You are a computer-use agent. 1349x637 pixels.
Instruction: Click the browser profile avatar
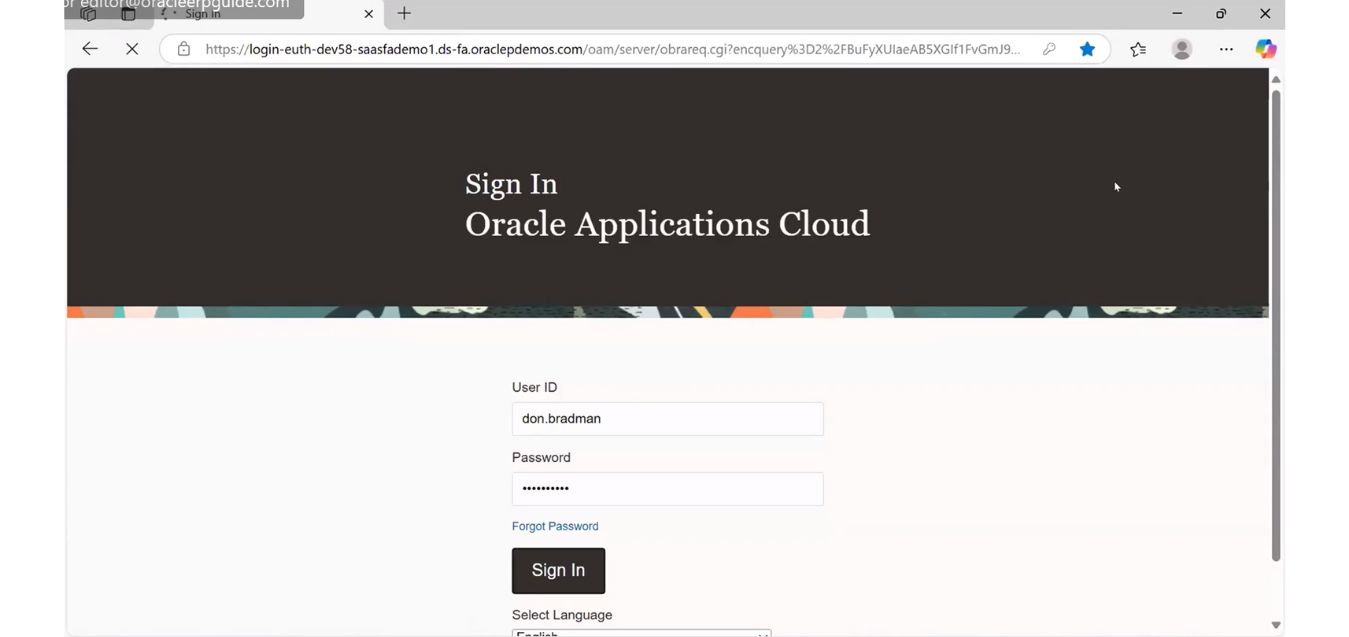click(x=1181, y=48)
